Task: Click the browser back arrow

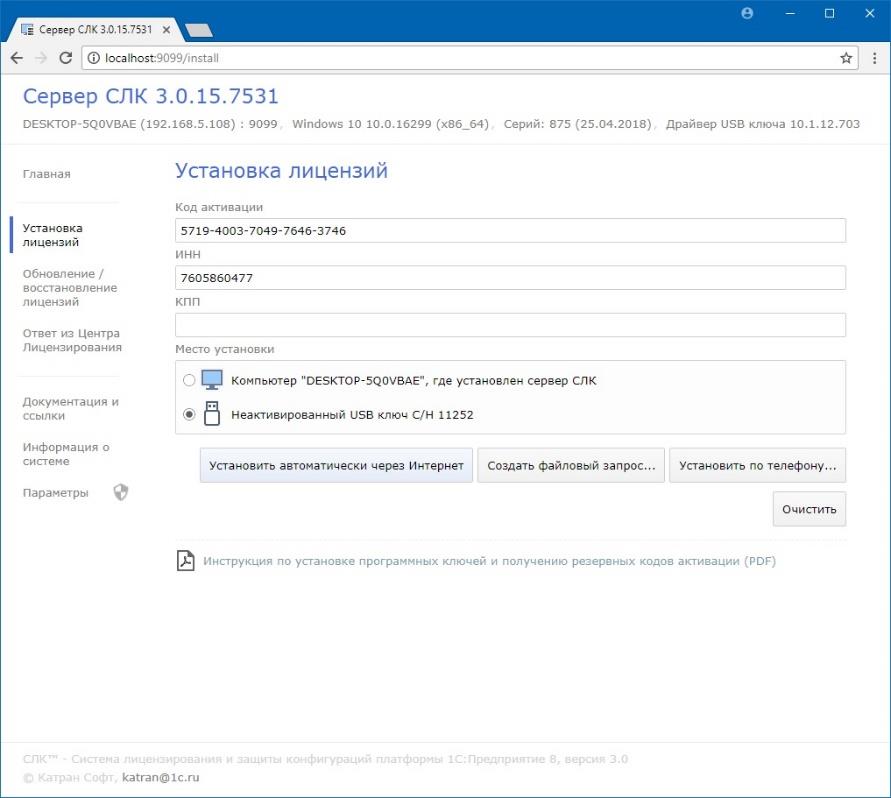Action: point(16,58)
